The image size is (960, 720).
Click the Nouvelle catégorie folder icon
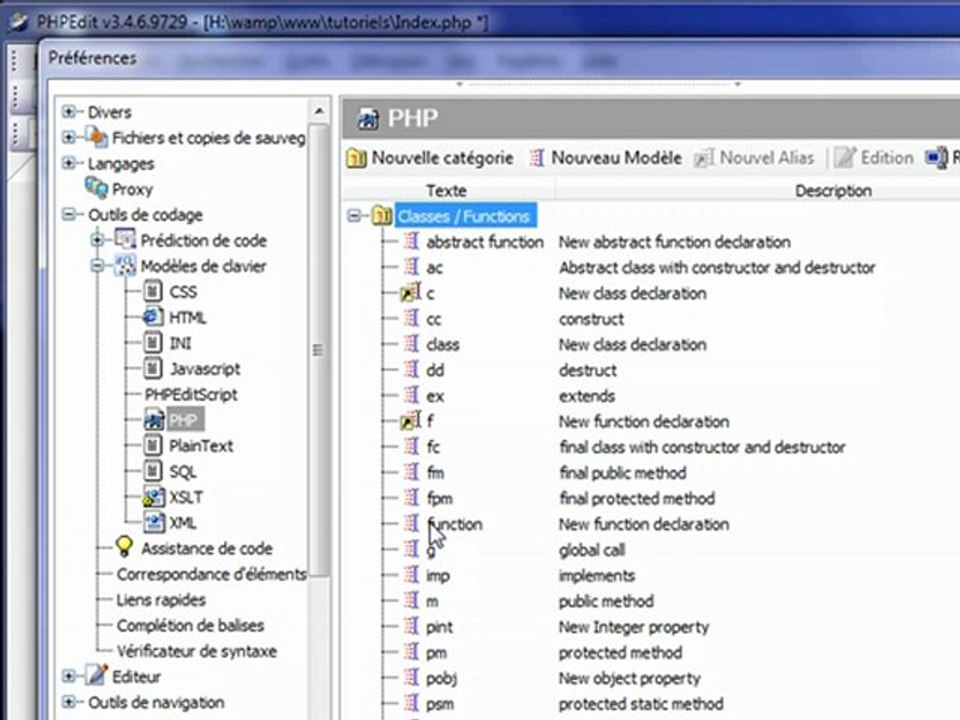tap(356, 158)
